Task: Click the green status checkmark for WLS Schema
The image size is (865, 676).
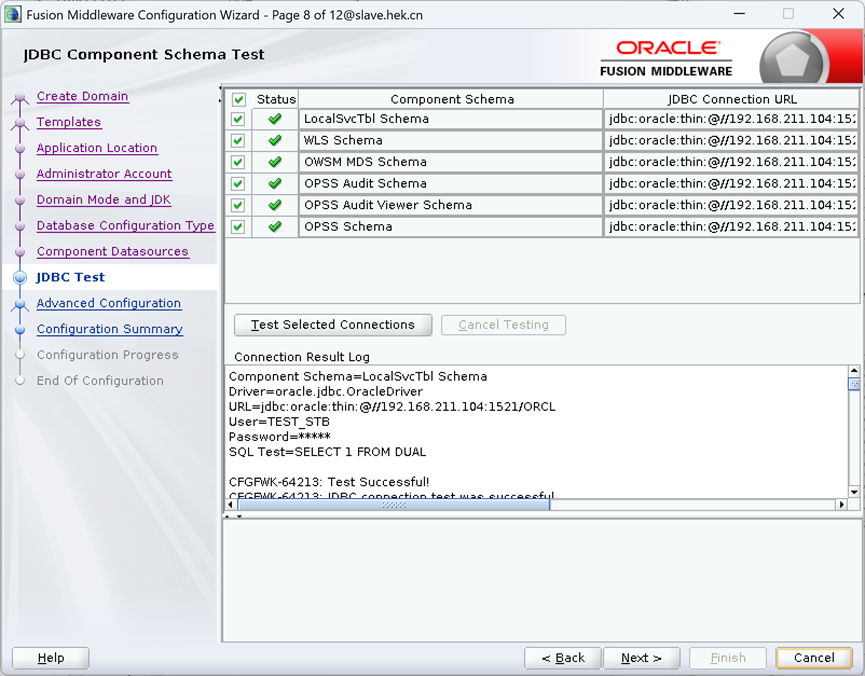Action: 275,140
